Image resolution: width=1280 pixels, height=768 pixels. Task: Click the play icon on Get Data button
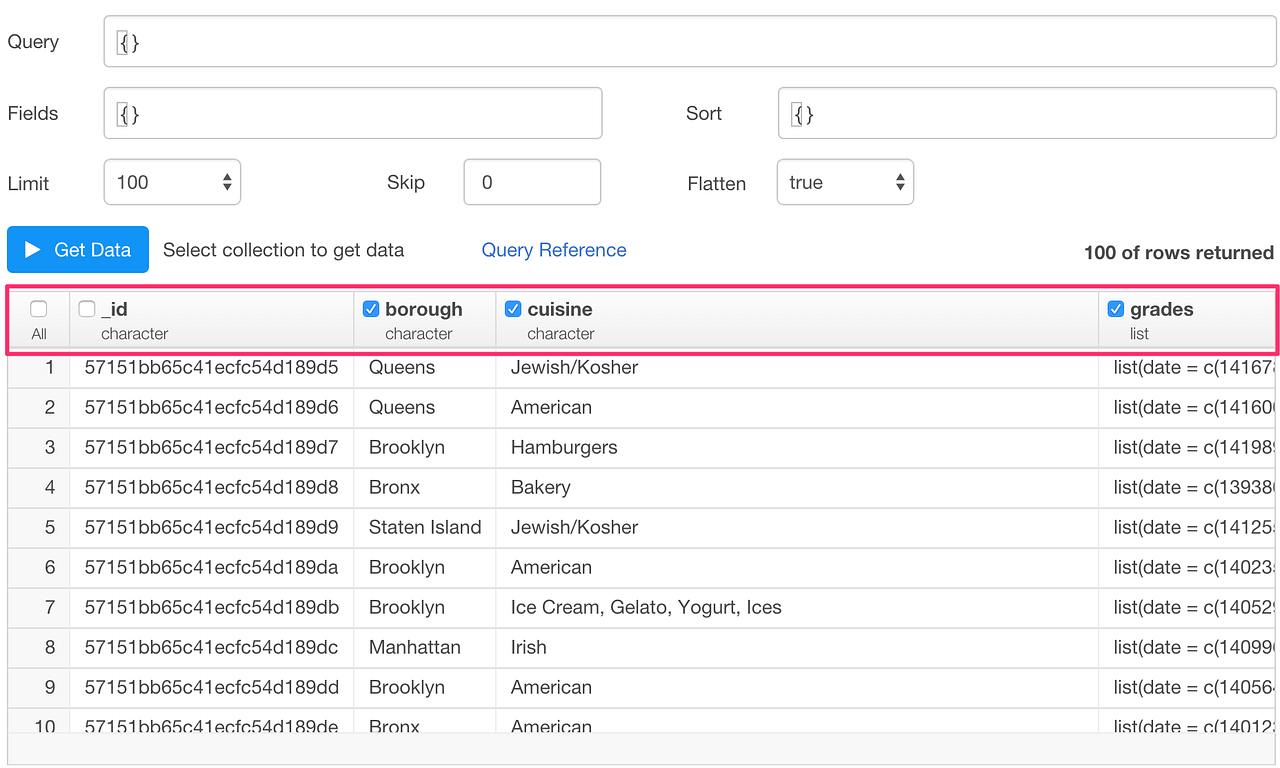pyautogui.click(x=31, y=249)
